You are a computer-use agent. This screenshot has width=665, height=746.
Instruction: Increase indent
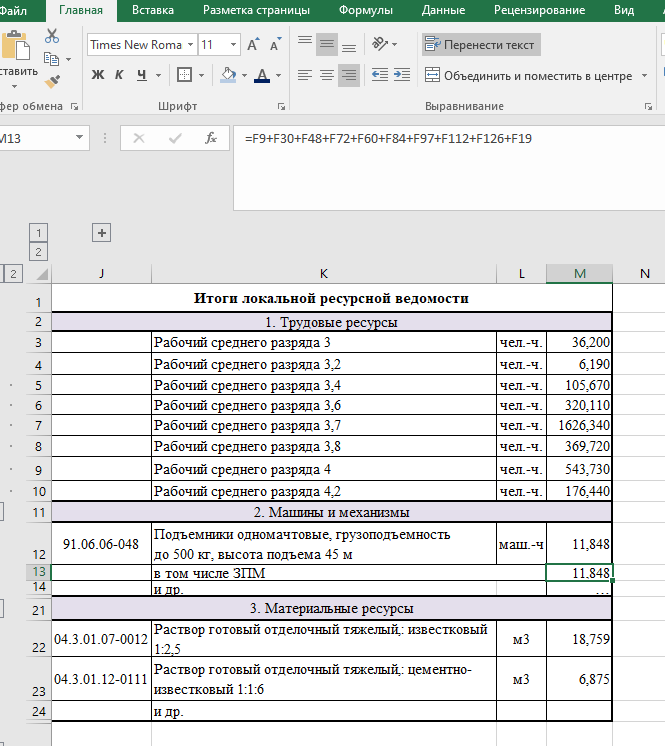pos(402,75)
